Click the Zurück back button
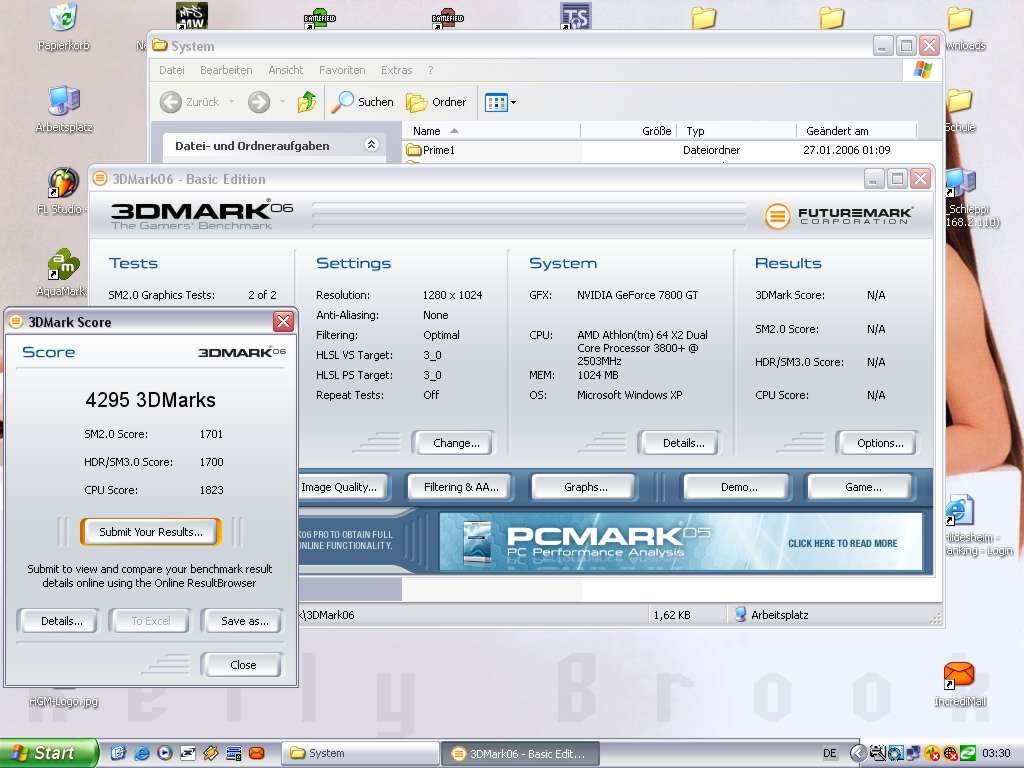 (x=190, y=102)
